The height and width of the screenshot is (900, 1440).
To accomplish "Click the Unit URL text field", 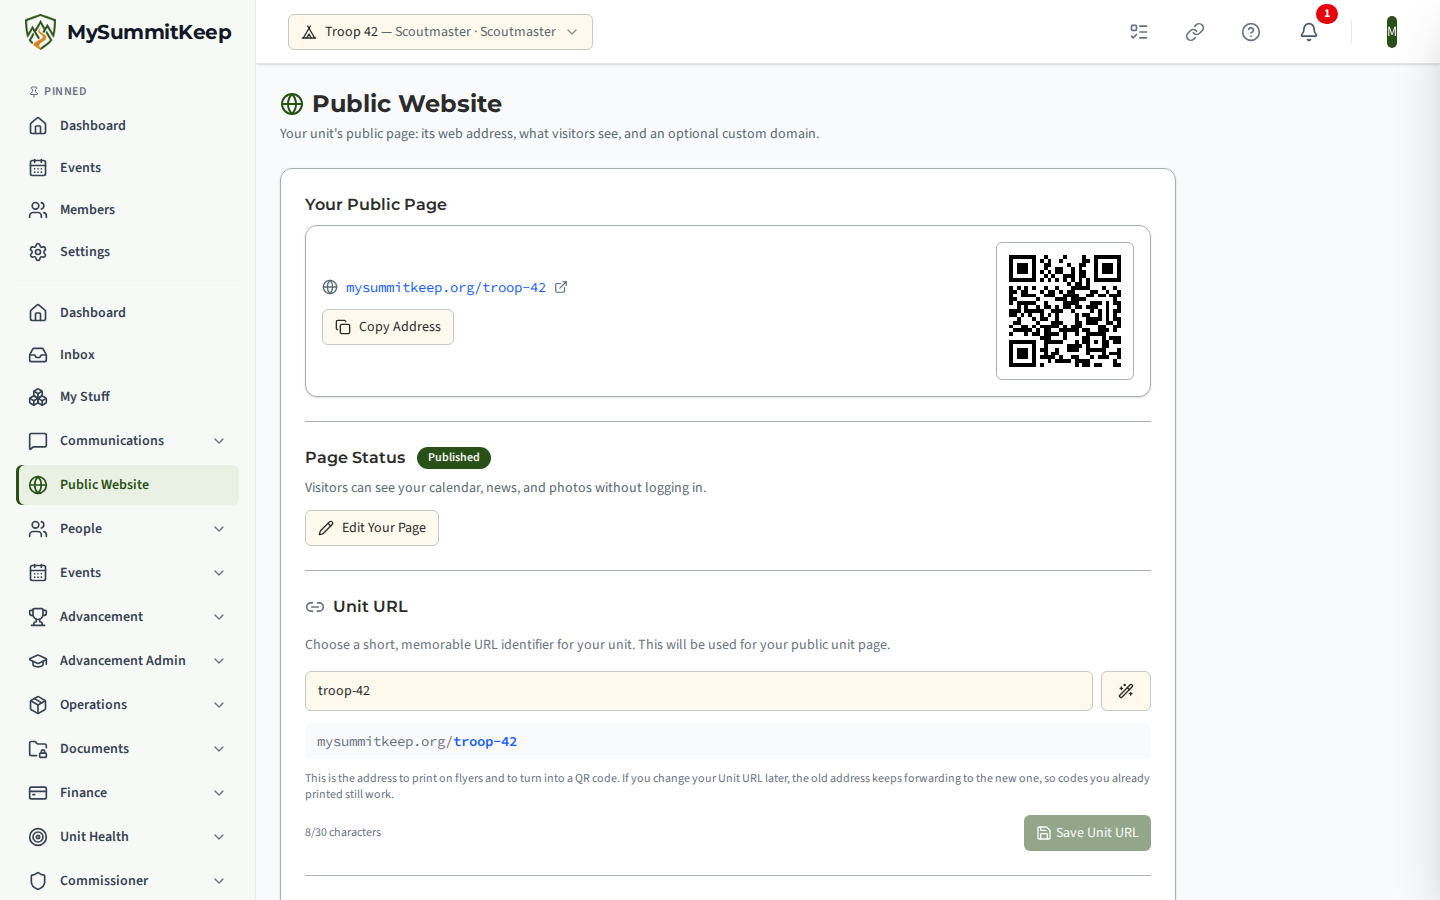I will tap(699, 691).
